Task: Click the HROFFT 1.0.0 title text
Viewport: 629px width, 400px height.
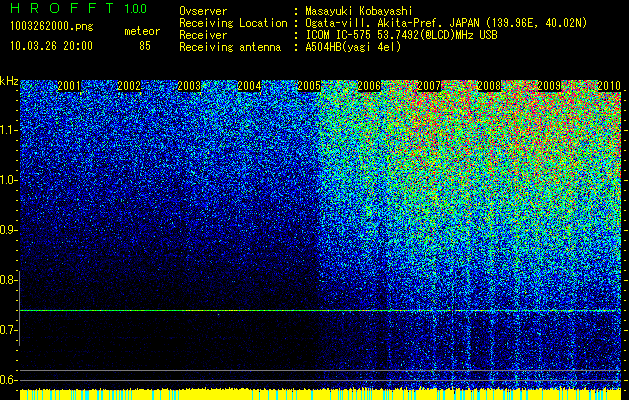Action: (x=78, y=8)
